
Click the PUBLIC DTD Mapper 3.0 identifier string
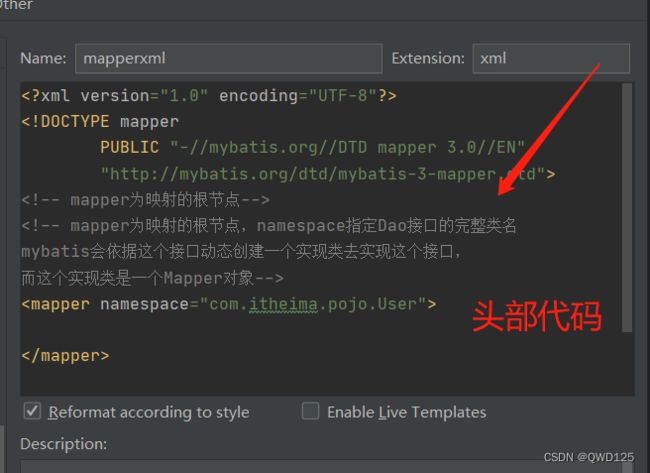(347, 148)
